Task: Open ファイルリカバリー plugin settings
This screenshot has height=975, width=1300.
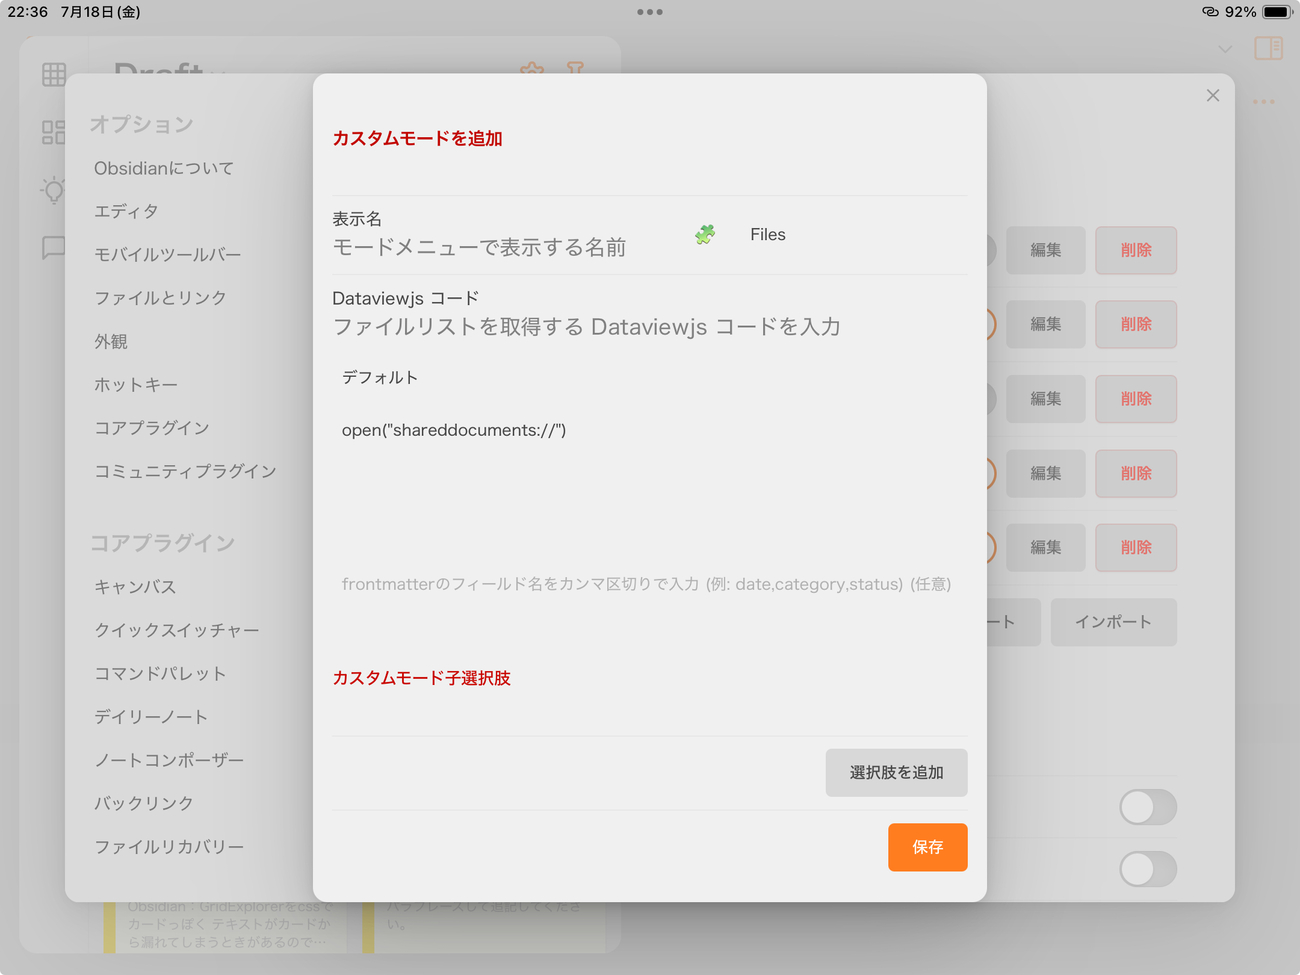Action: tap(169, 847)
